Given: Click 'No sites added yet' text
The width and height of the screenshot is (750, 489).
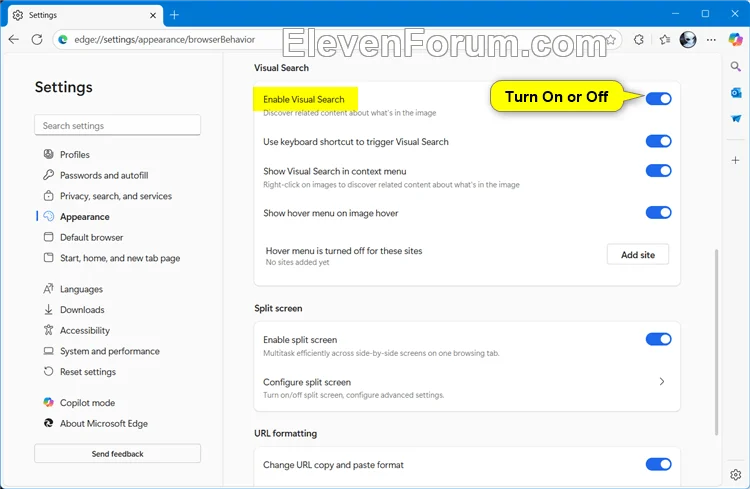Looking at the screenshot, I should 298,262.
